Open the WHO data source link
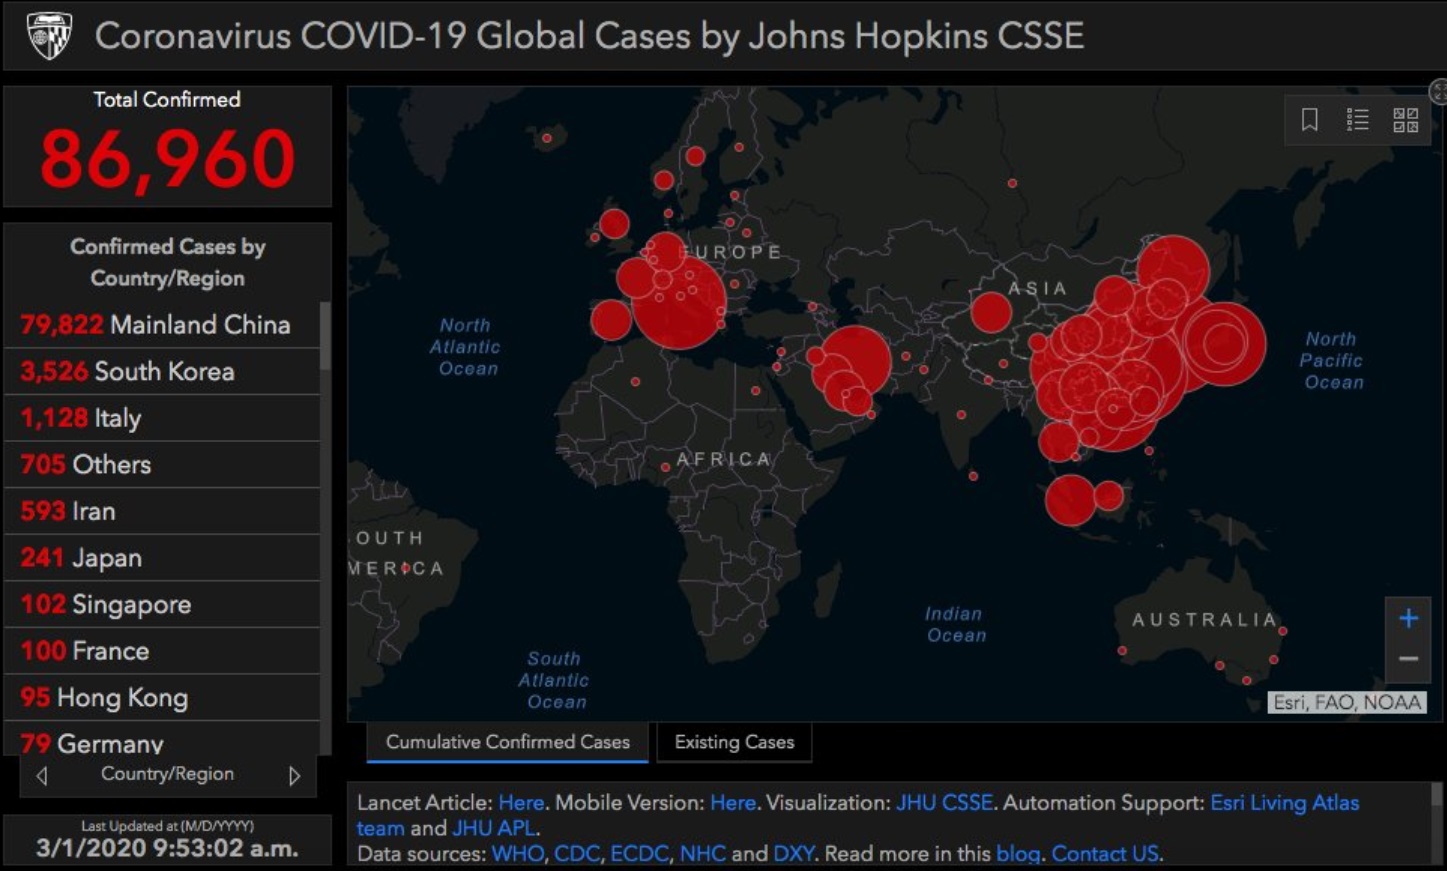 [x=517, y=854]
